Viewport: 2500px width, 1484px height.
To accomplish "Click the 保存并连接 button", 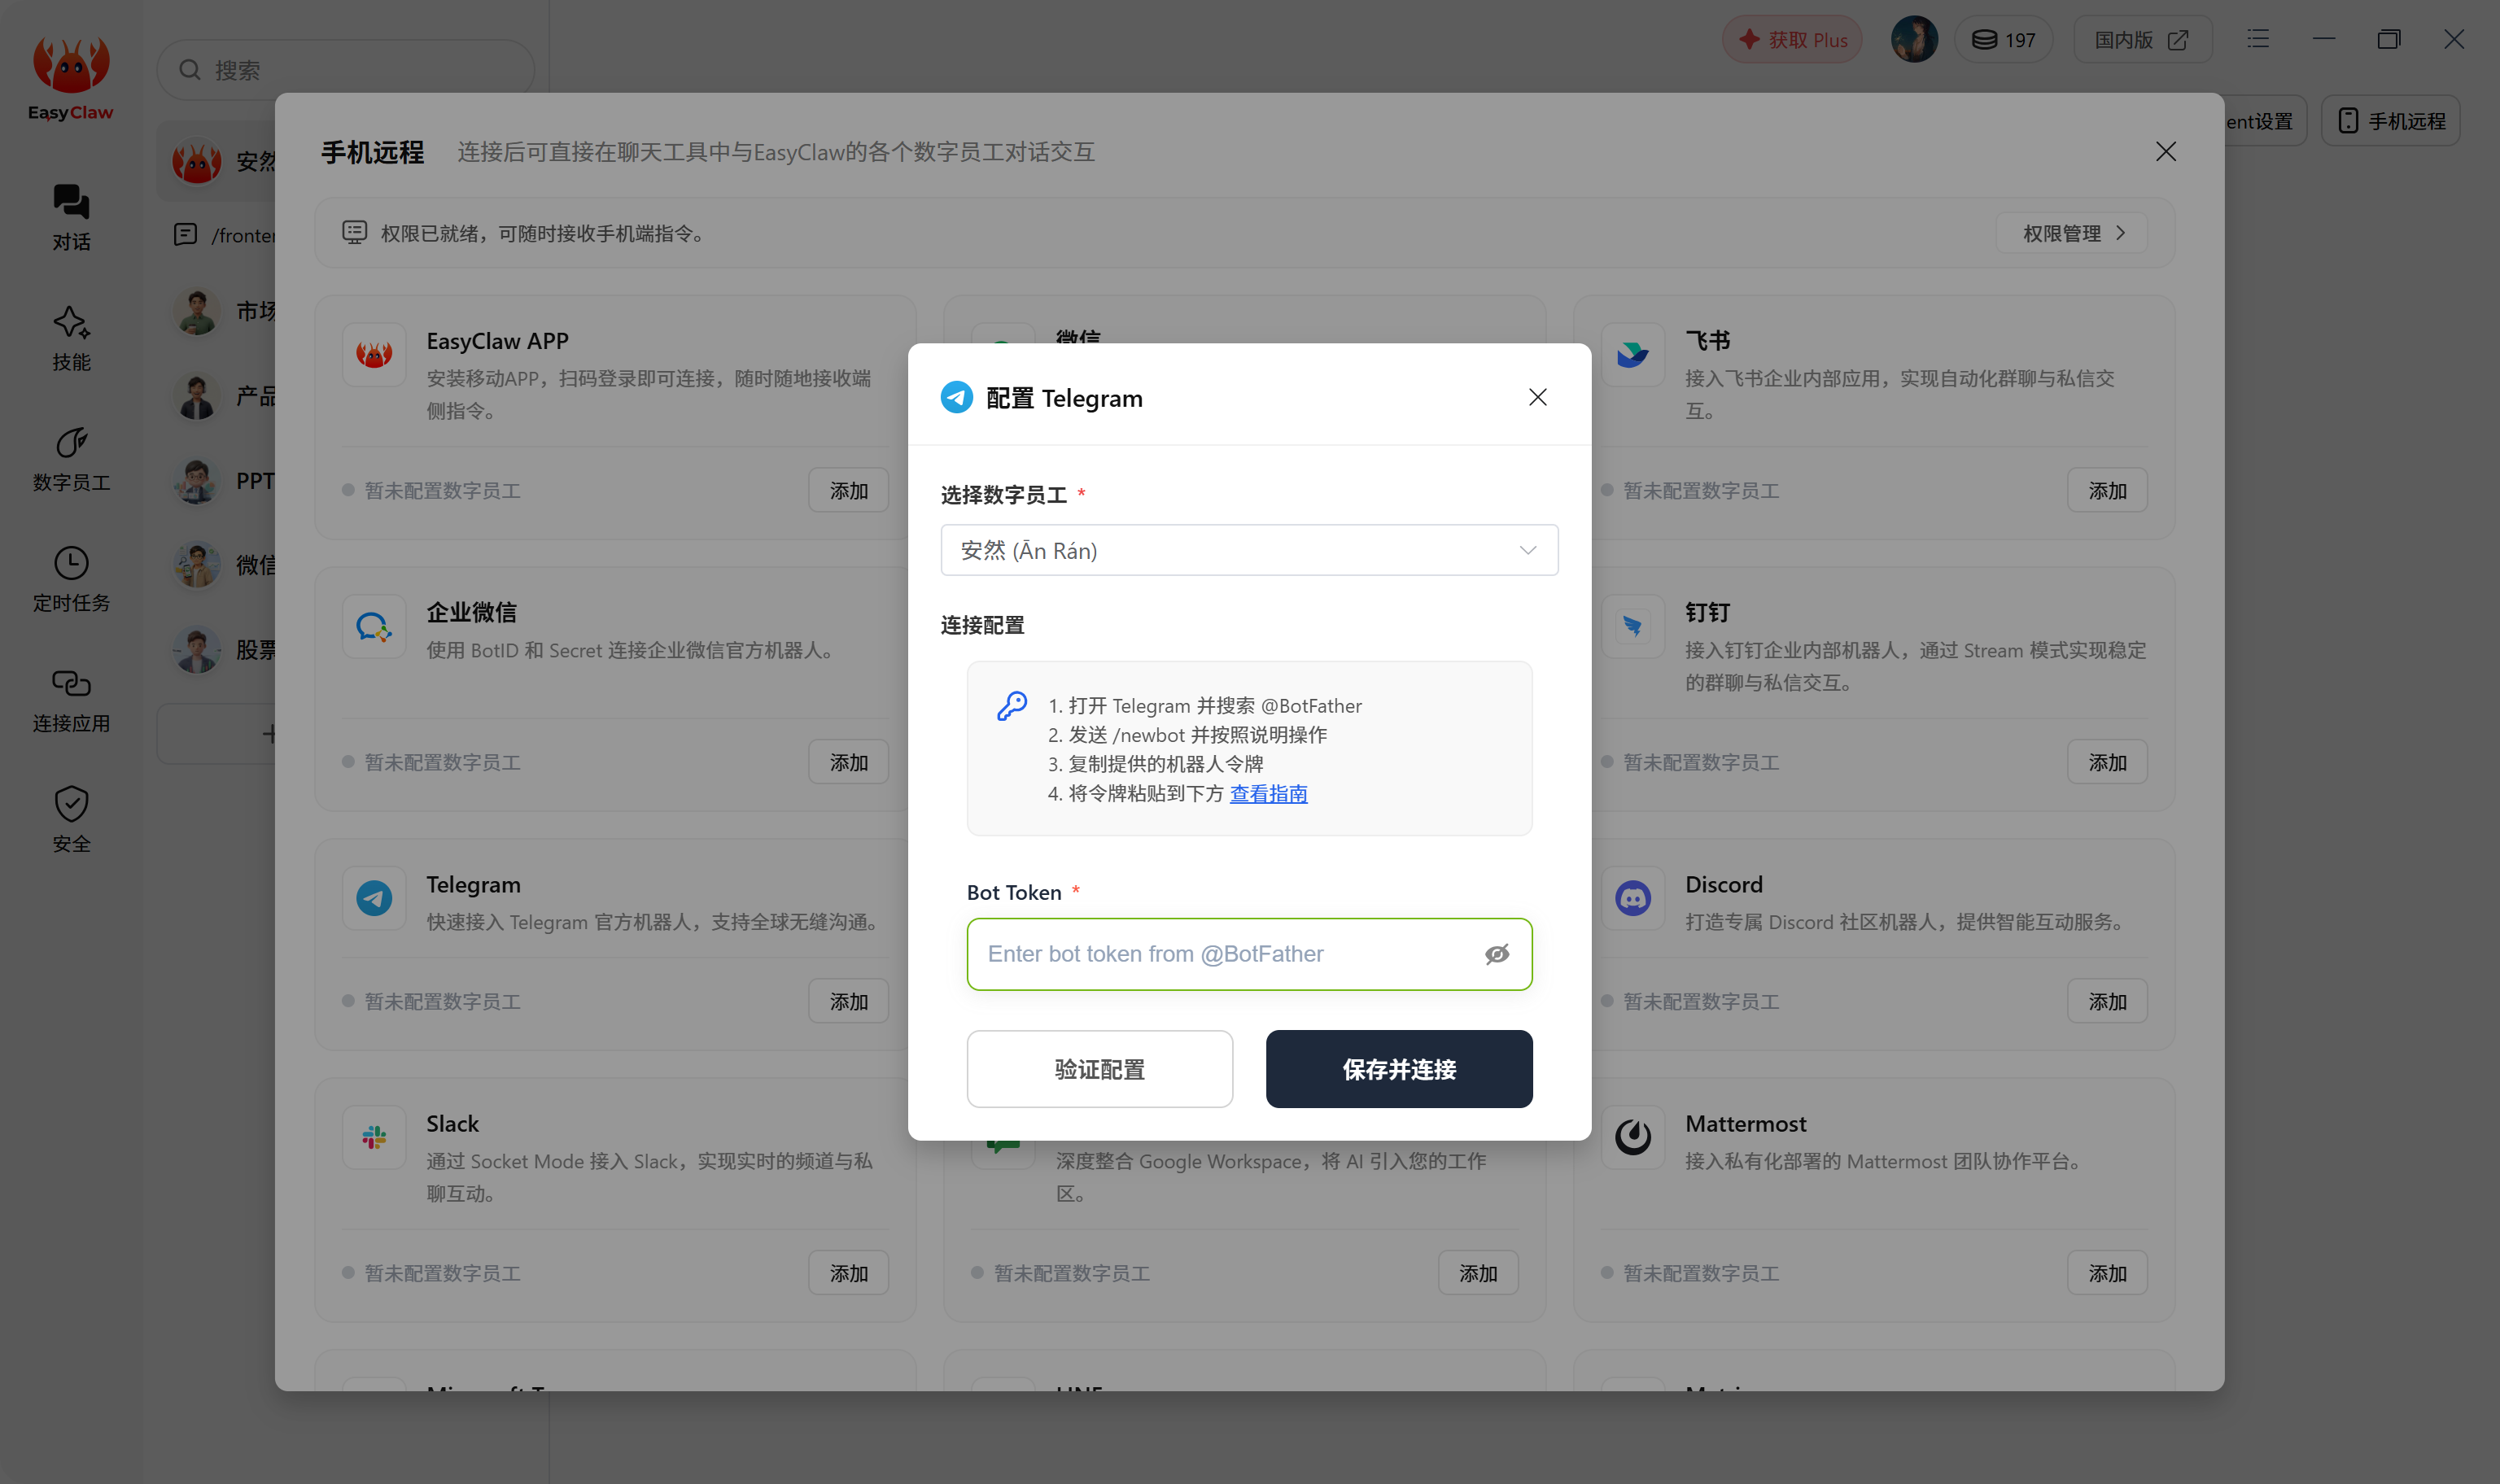I will pos(1398,1069).
